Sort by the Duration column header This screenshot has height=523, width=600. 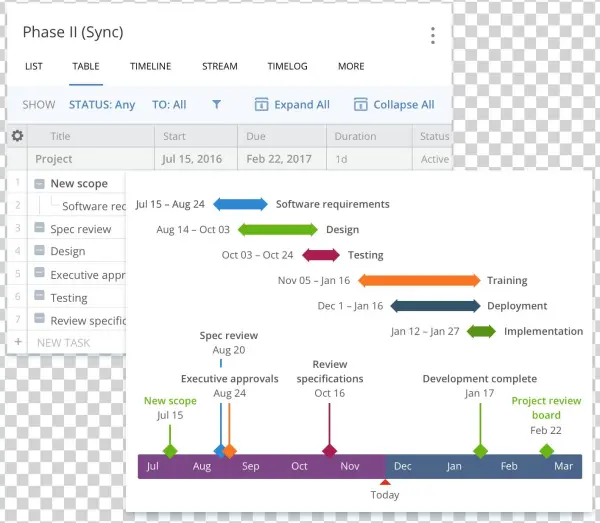tap(355, 136)
